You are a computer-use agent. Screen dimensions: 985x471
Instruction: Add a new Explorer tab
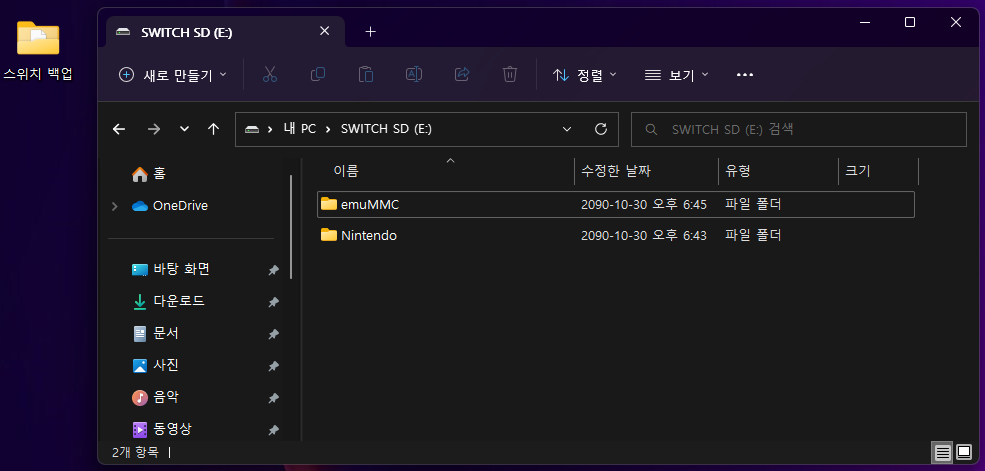(x=371, y=31)
